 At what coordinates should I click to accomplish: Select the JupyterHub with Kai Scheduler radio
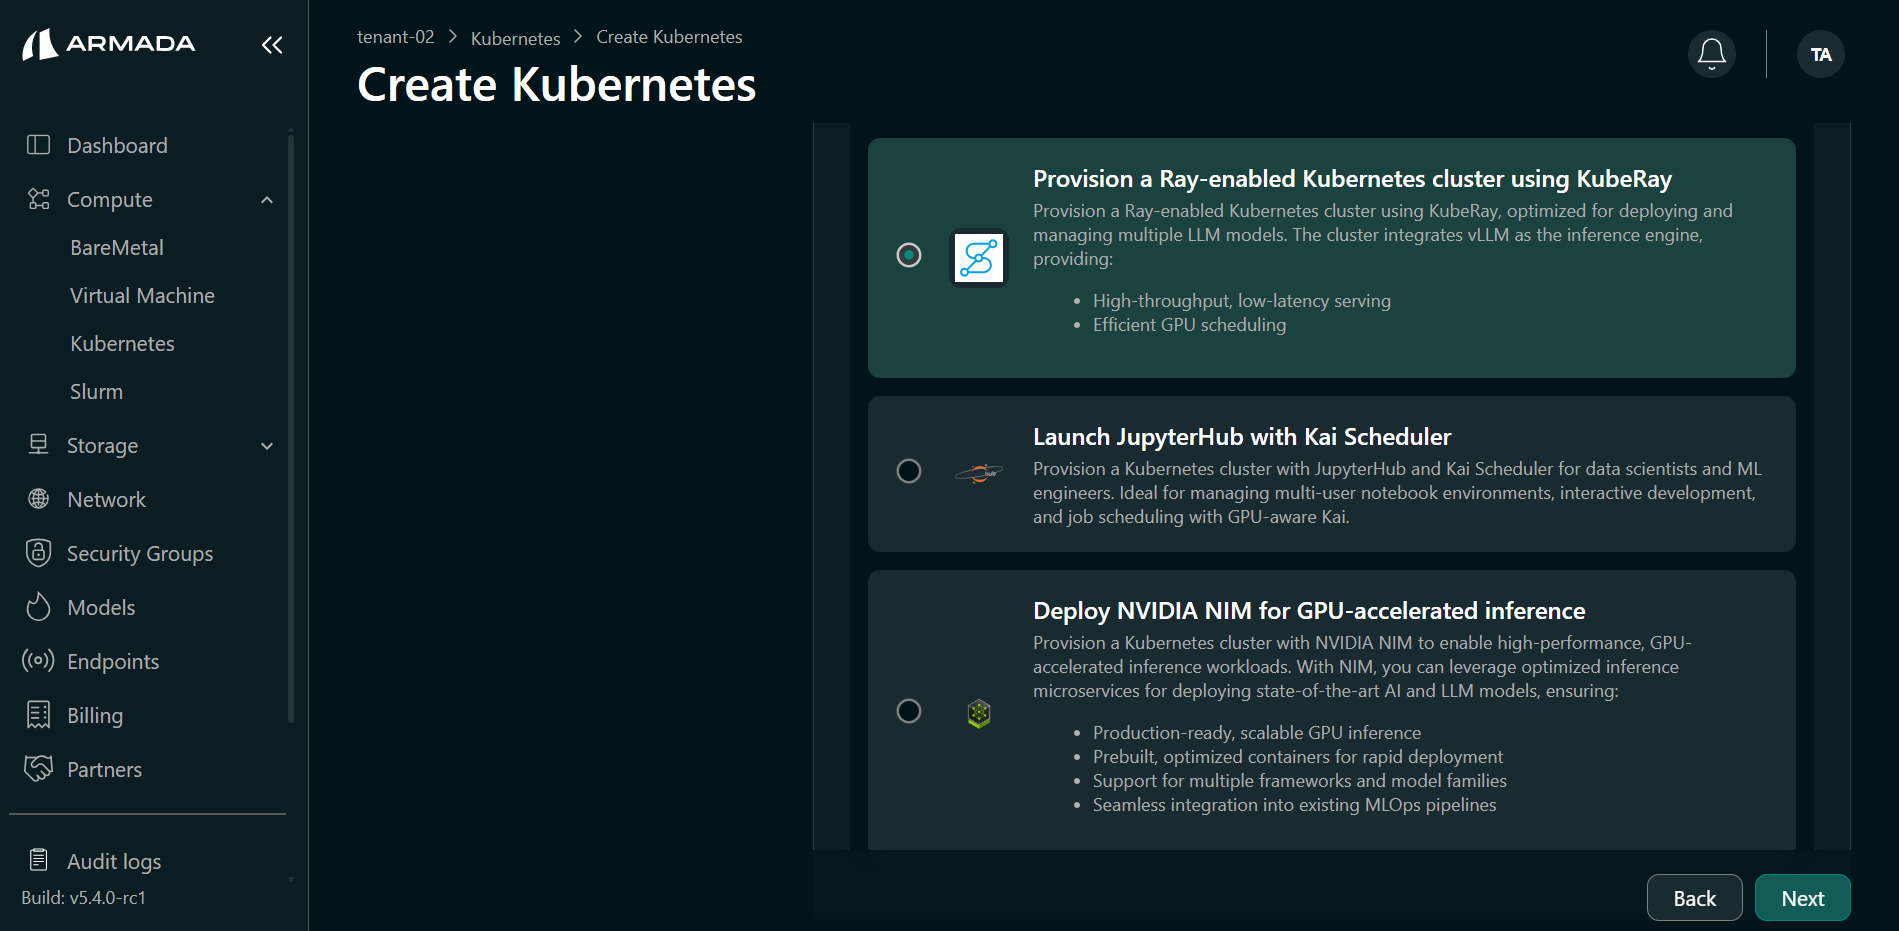[909, 471]
